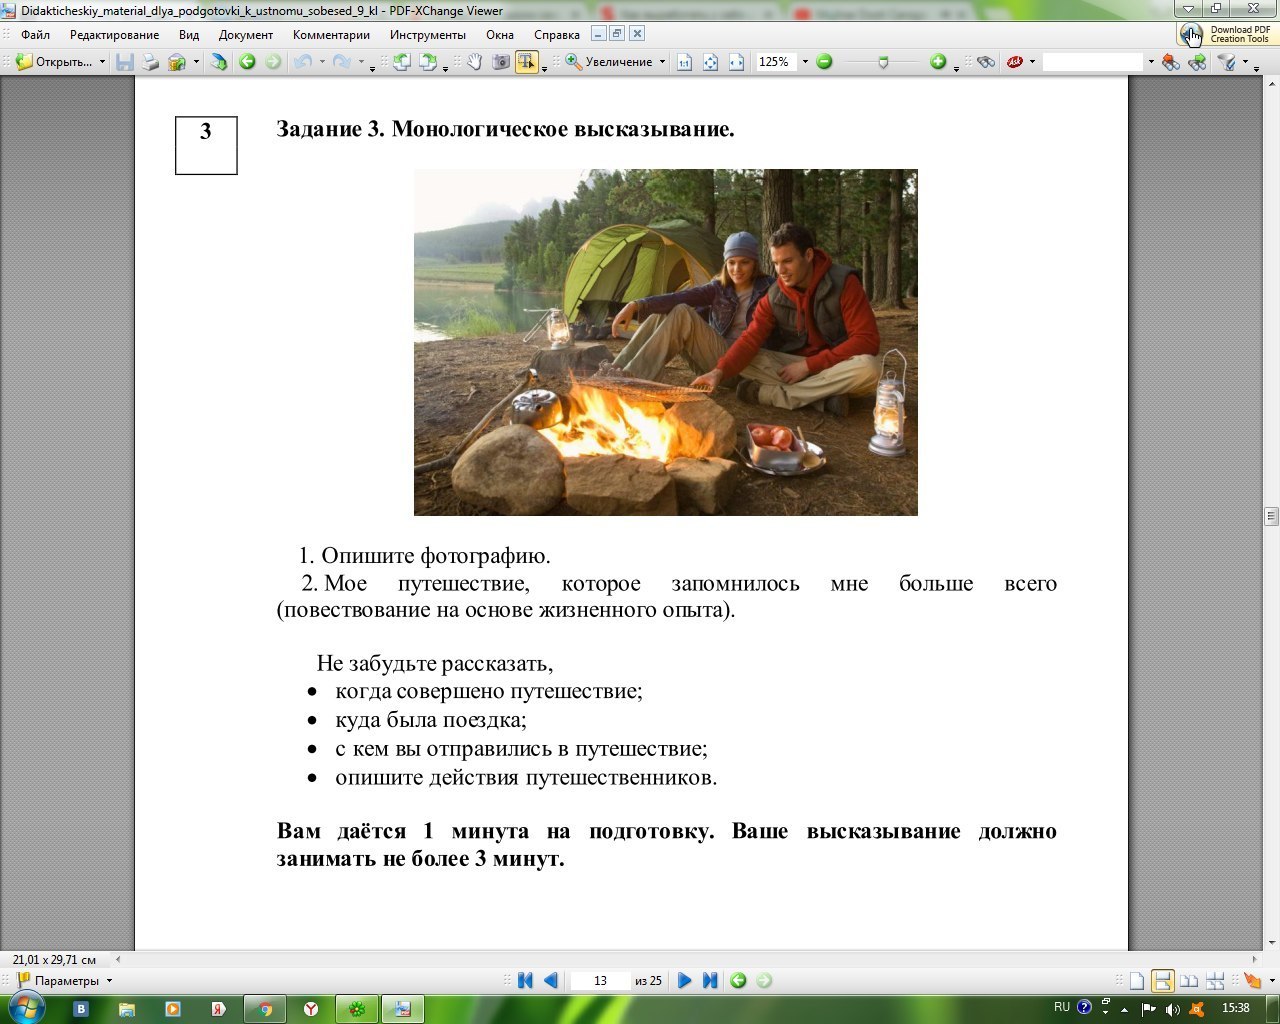Open the Документ menu
Viewport: 1280px width, 1024px height.
click(x=245, y=35)
